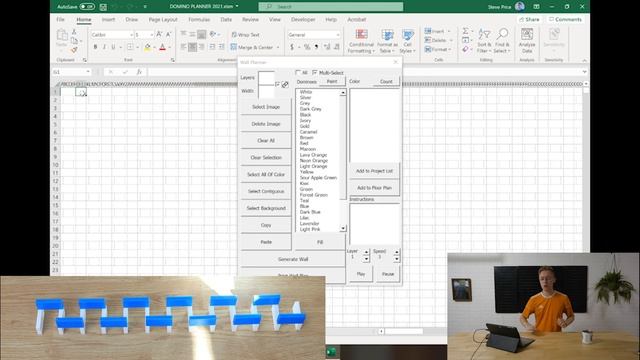The width and height of the screenshot is (640, 360).
Task: Click the Clear eraser icon in Editing
Action: (465, 49)
